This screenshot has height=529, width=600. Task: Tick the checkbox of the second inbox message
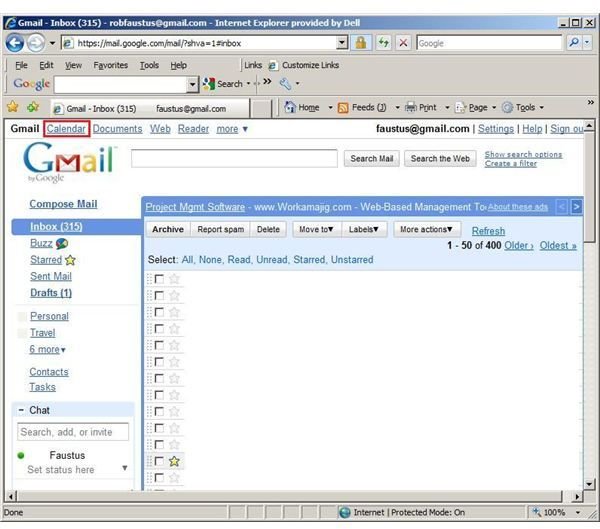[159, 296]
